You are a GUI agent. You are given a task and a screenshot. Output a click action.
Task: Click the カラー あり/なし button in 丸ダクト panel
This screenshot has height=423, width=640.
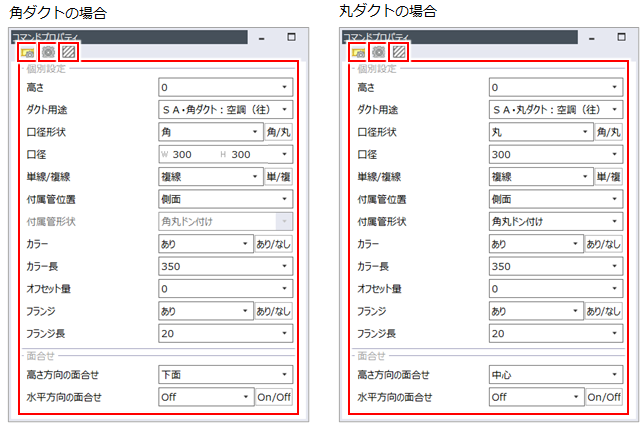(x=605, y=244)
